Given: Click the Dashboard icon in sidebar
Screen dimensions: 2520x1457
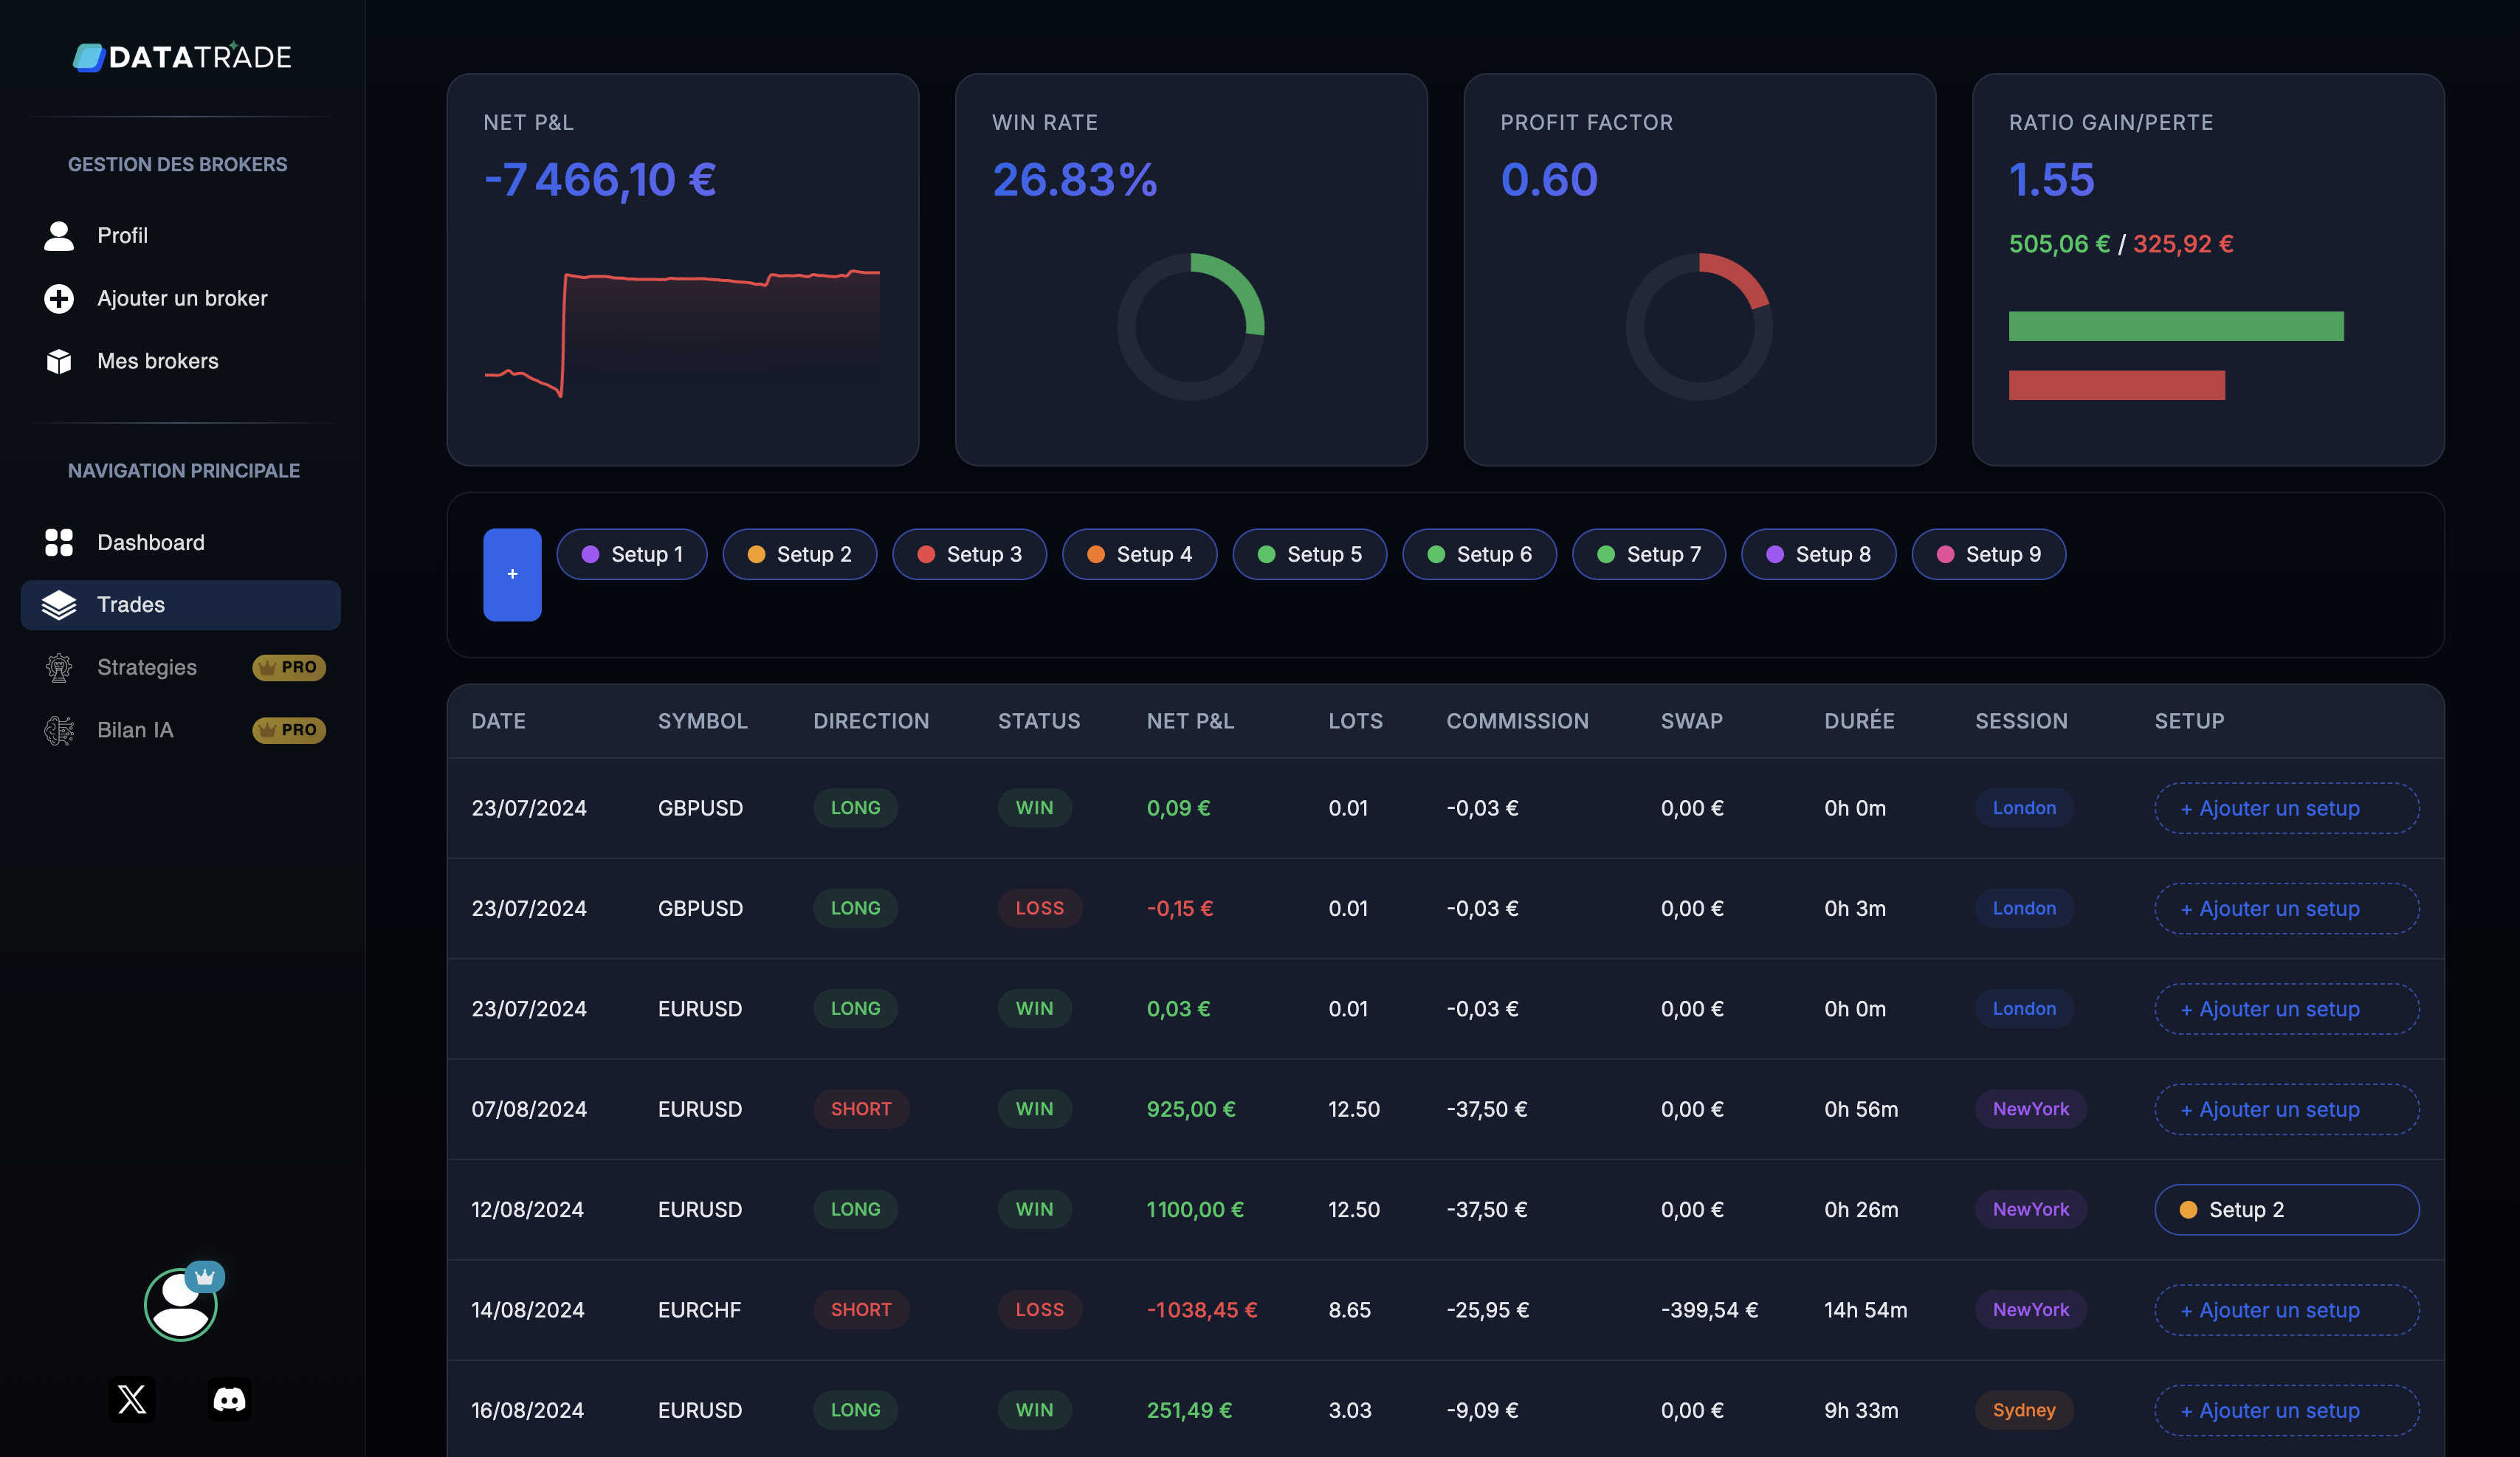Looking at the screenshot, I should pos(59,540).
